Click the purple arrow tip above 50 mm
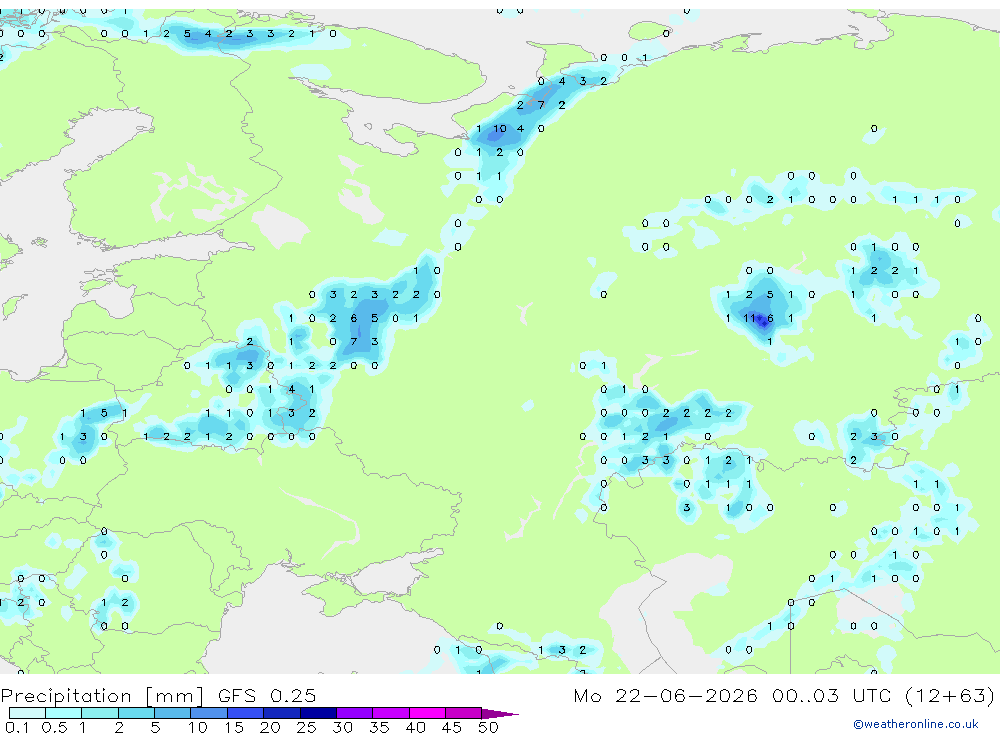This screenshot has height=733, width=1000. 499,713
